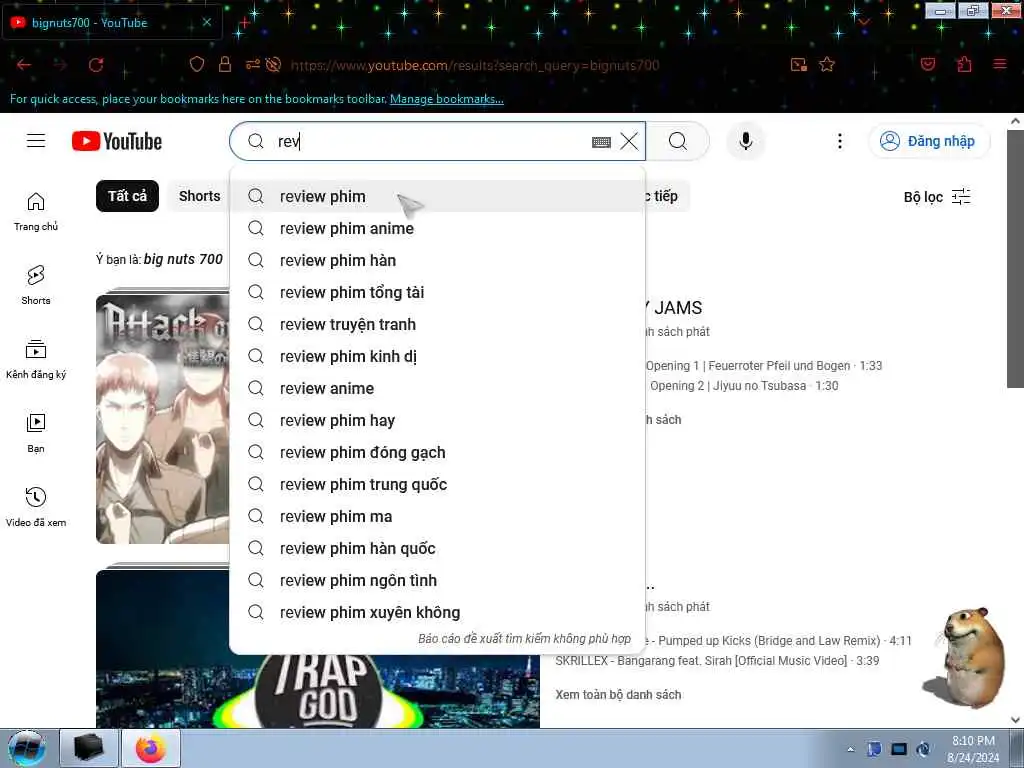Click scrollbar down arrow
1024x768 pixels.
(1016, 720)
